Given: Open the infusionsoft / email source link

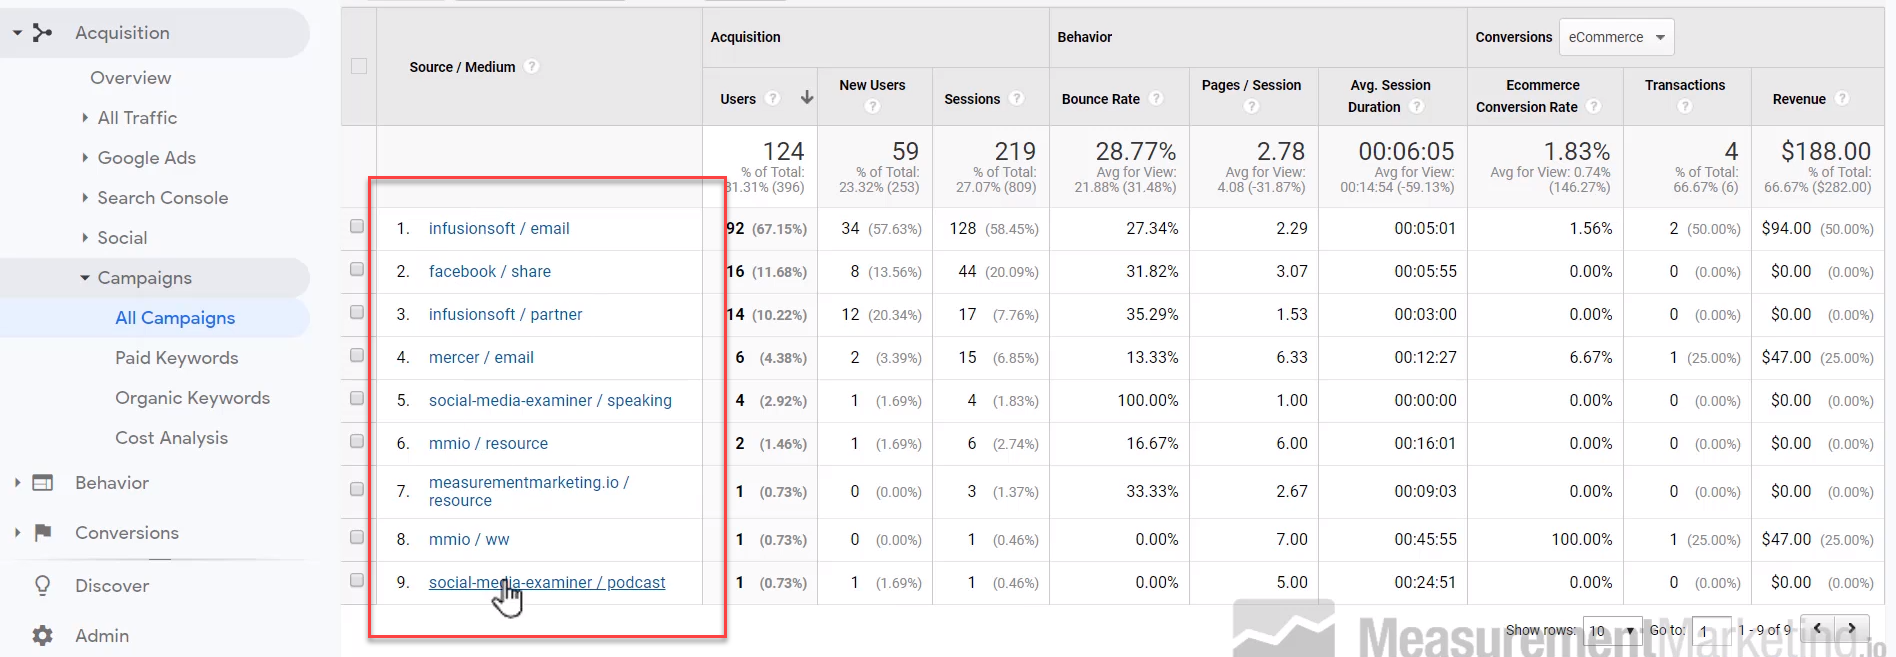Looking at the screenshot, I should (499, 228).
